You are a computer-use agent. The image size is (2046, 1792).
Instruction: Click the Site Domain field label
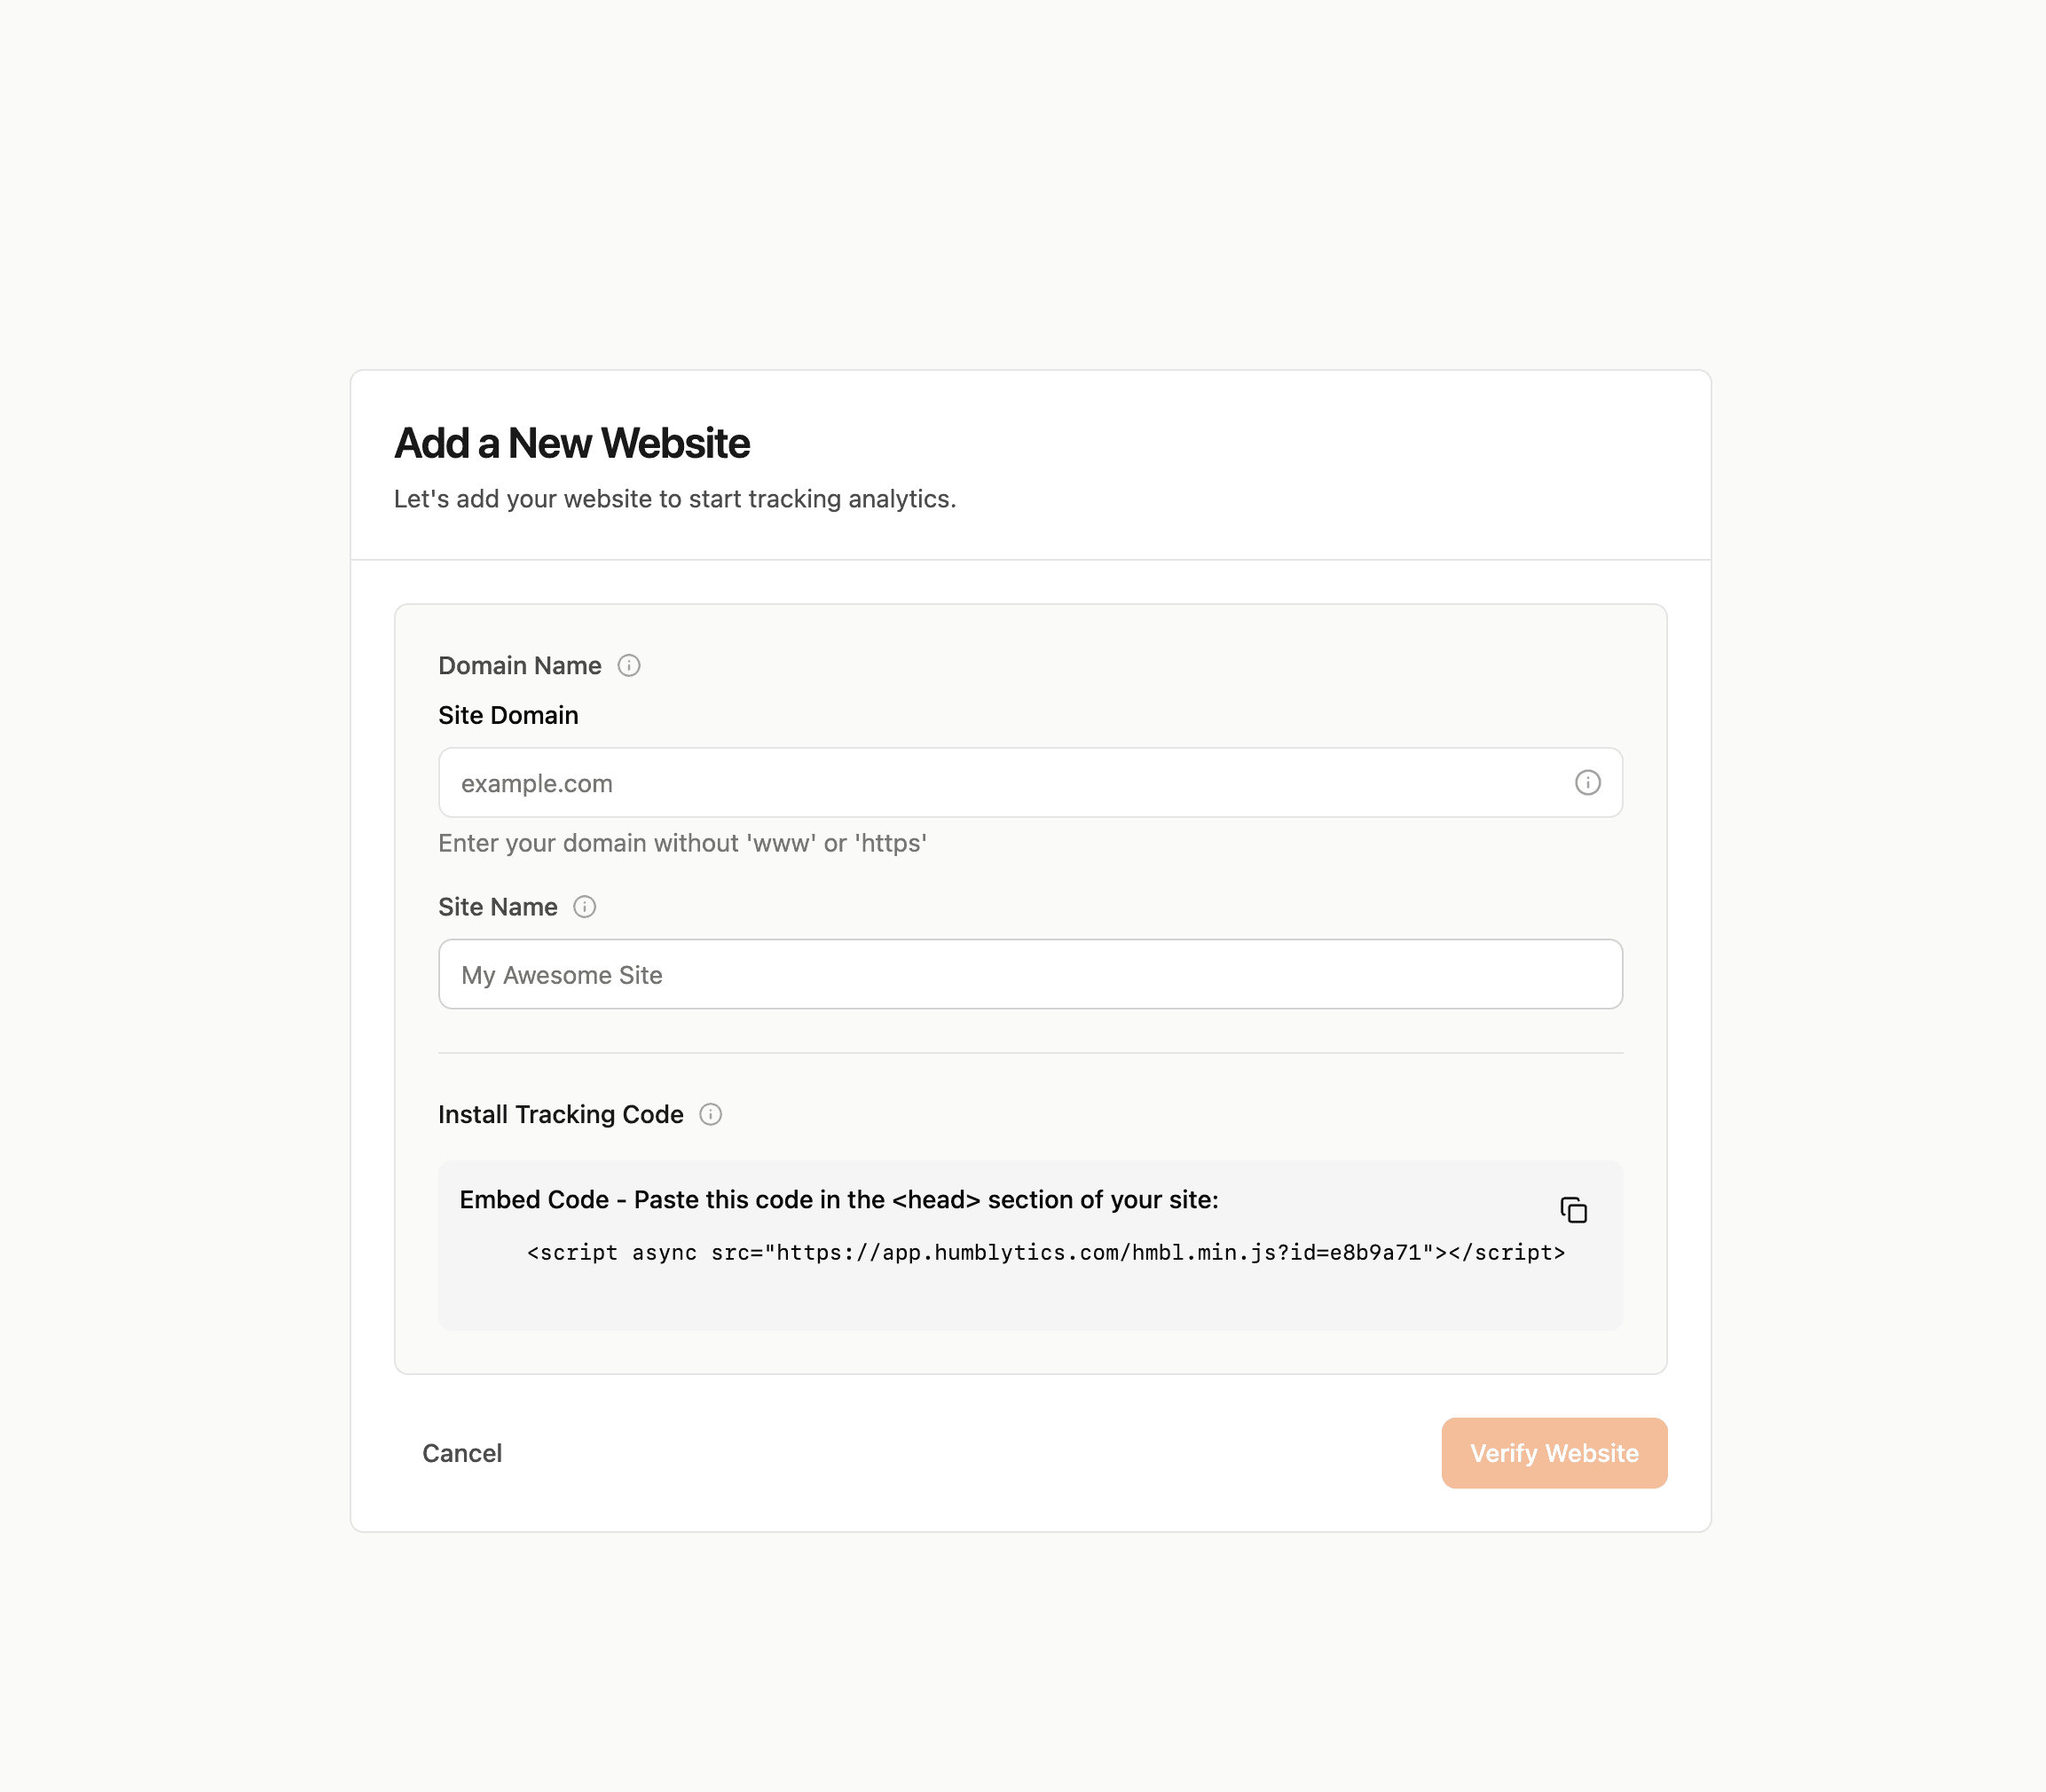(508, 715)
